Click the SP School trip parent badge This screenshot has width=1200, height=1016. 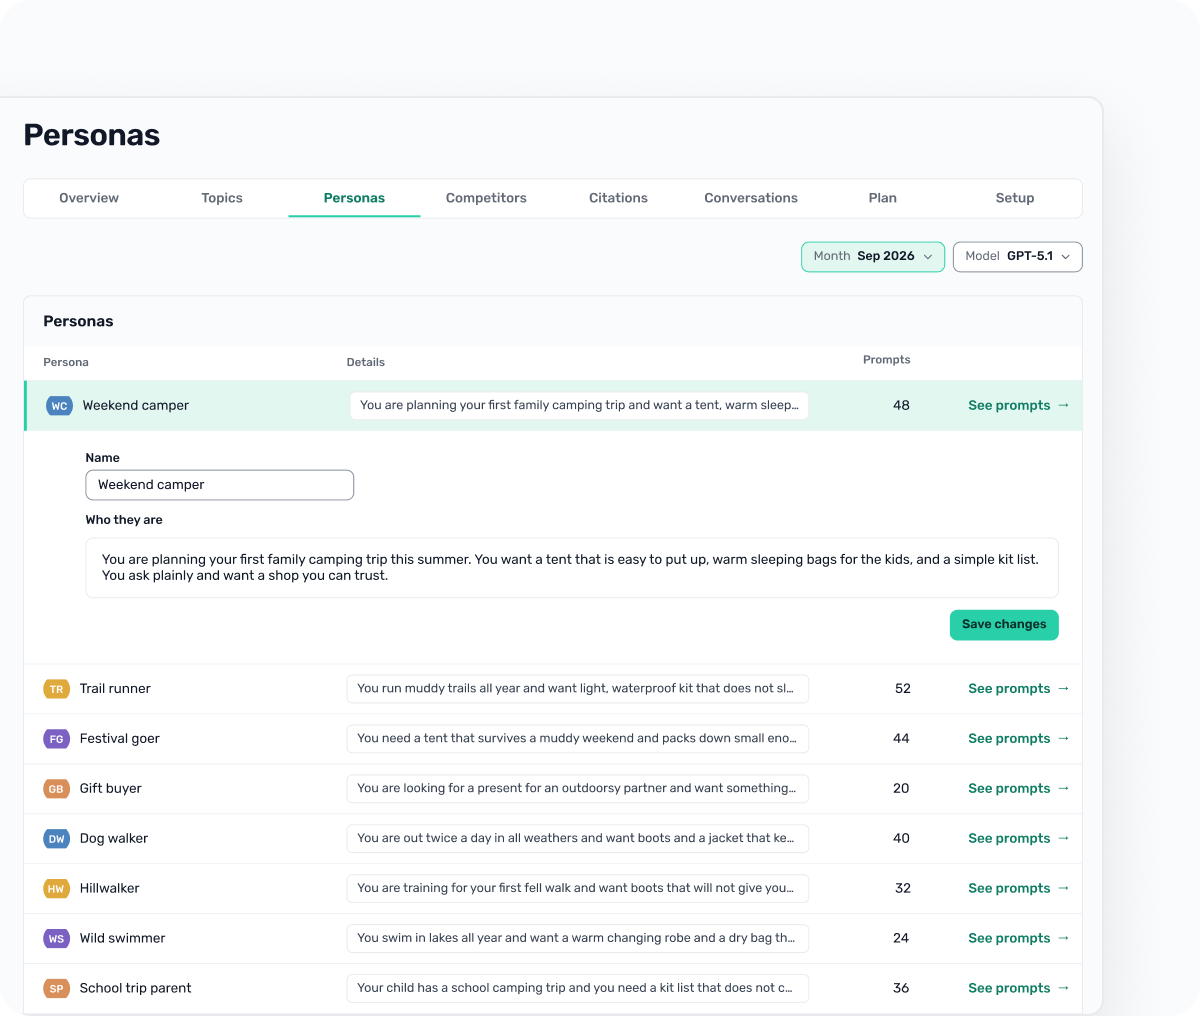[56, 989]
